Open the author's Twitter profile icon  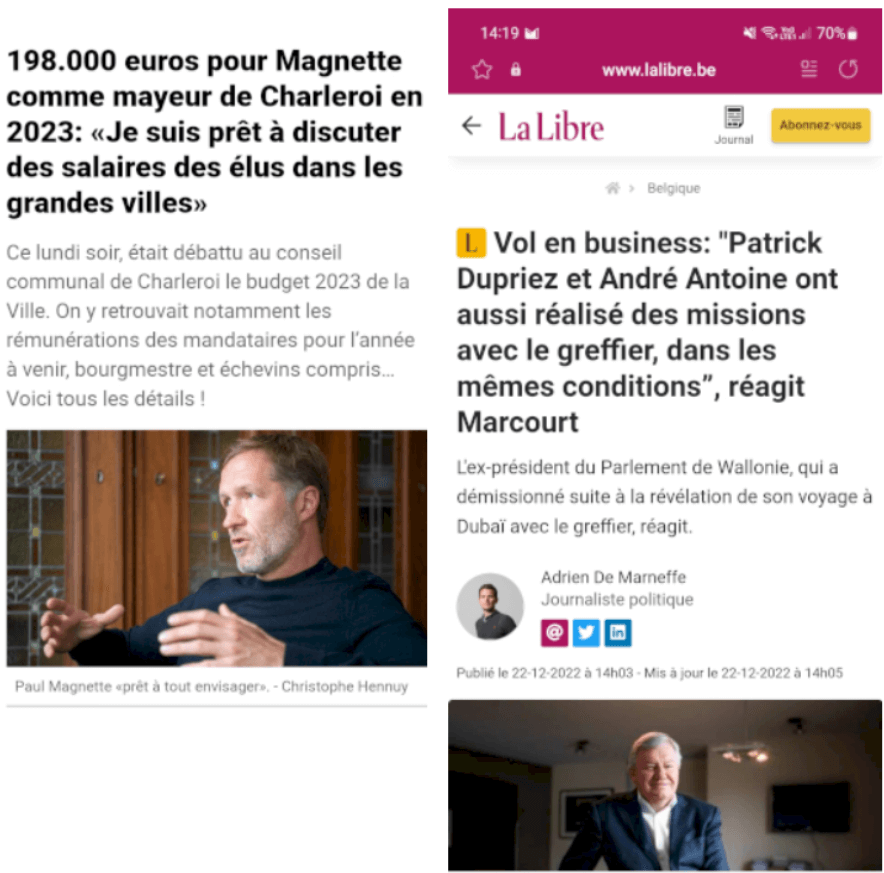coord(586,632)
